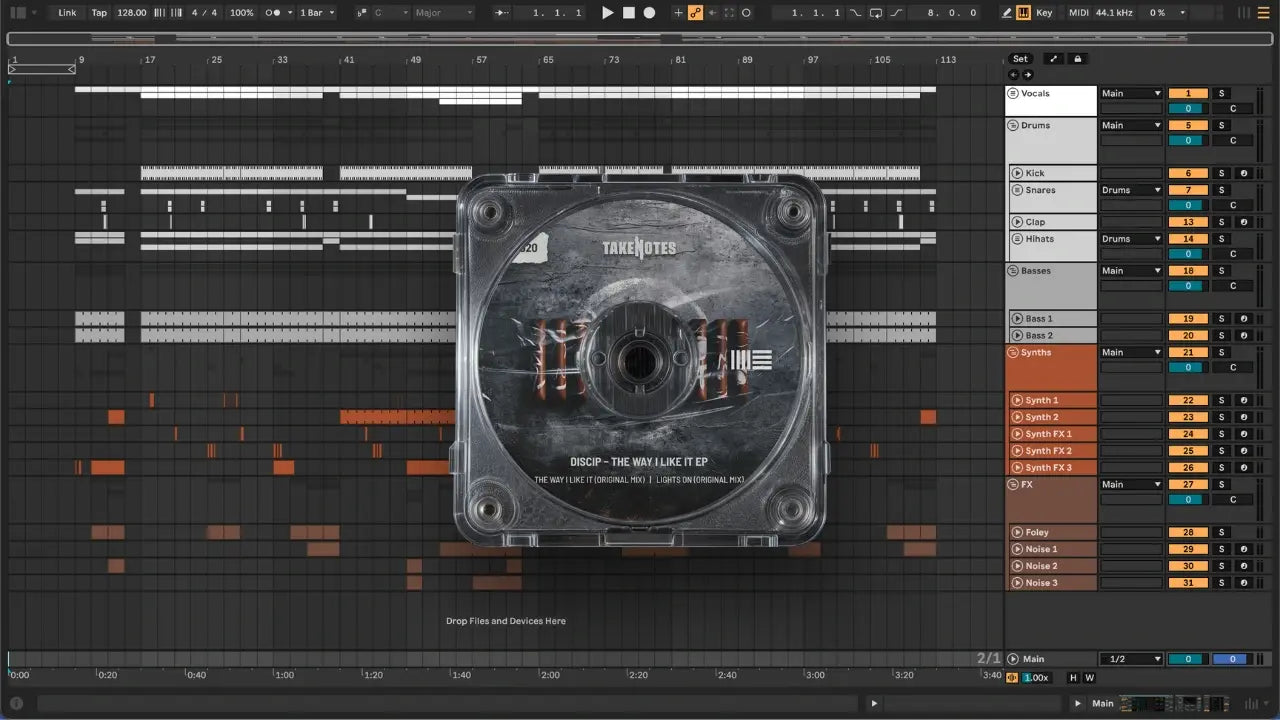The width and height of the screenshot is (1280, 720).
Task: Click the Link button
Action: click(67, 13)
